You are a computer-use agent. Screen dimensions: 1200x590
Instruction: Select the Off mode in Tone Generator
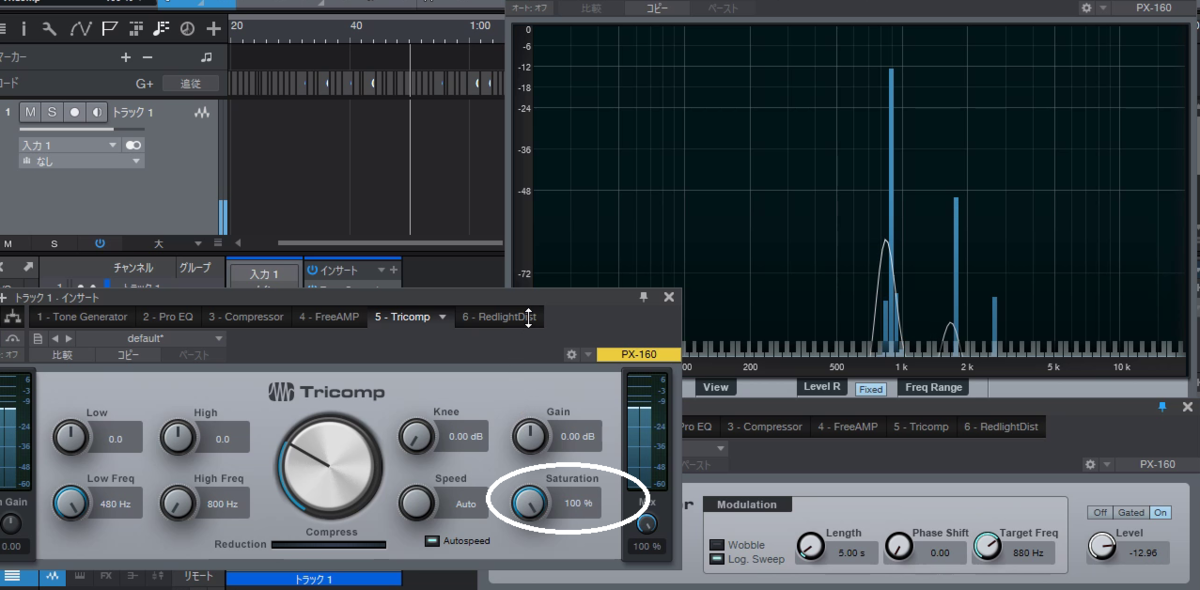[x=1100, y=512]
